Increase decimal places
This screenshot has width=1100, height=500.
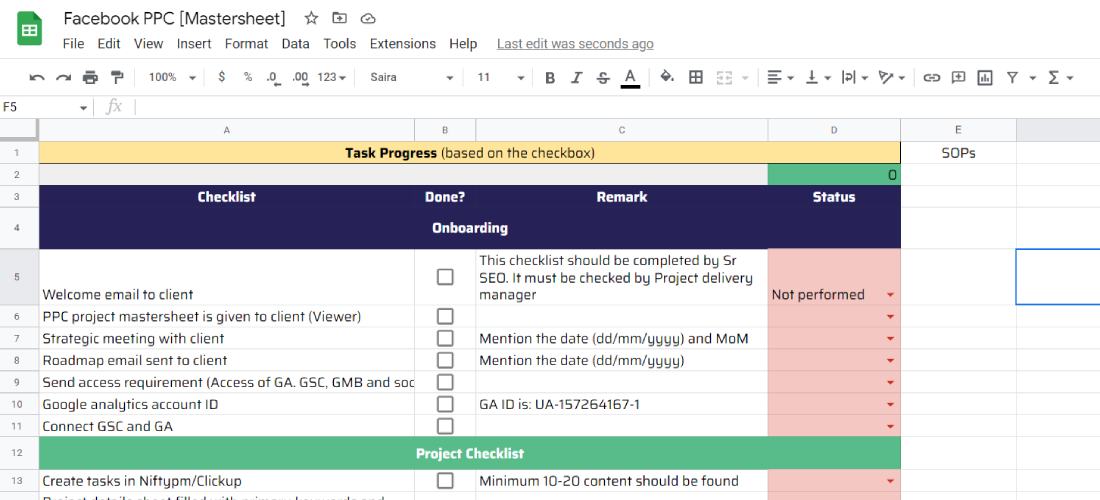(300, 78)
